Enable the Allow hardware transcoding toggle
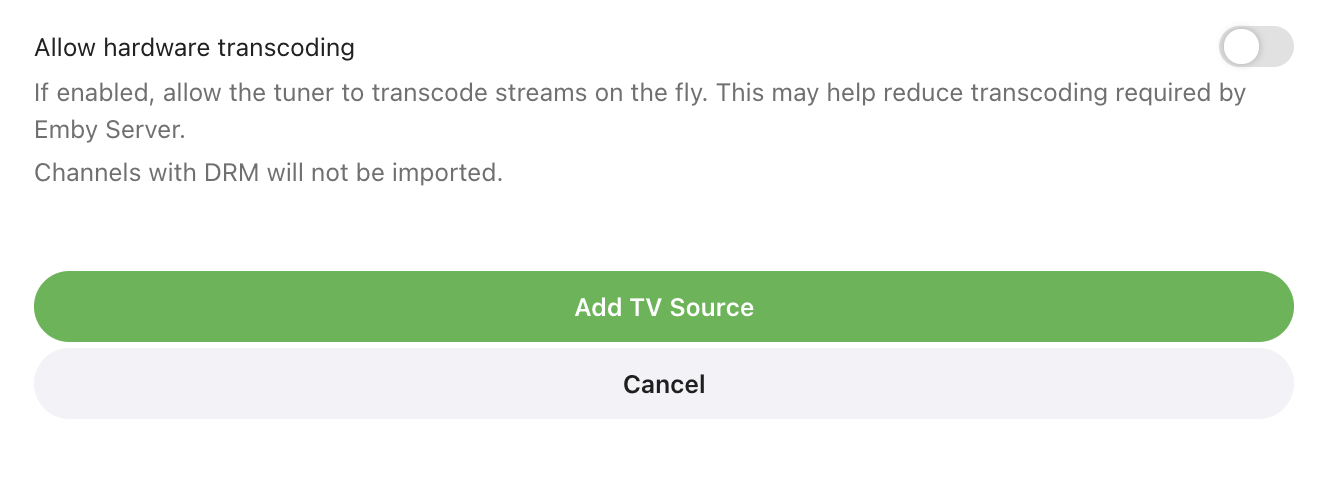Viewport: 1322px width, 486px height. (x=1255, y=47)
